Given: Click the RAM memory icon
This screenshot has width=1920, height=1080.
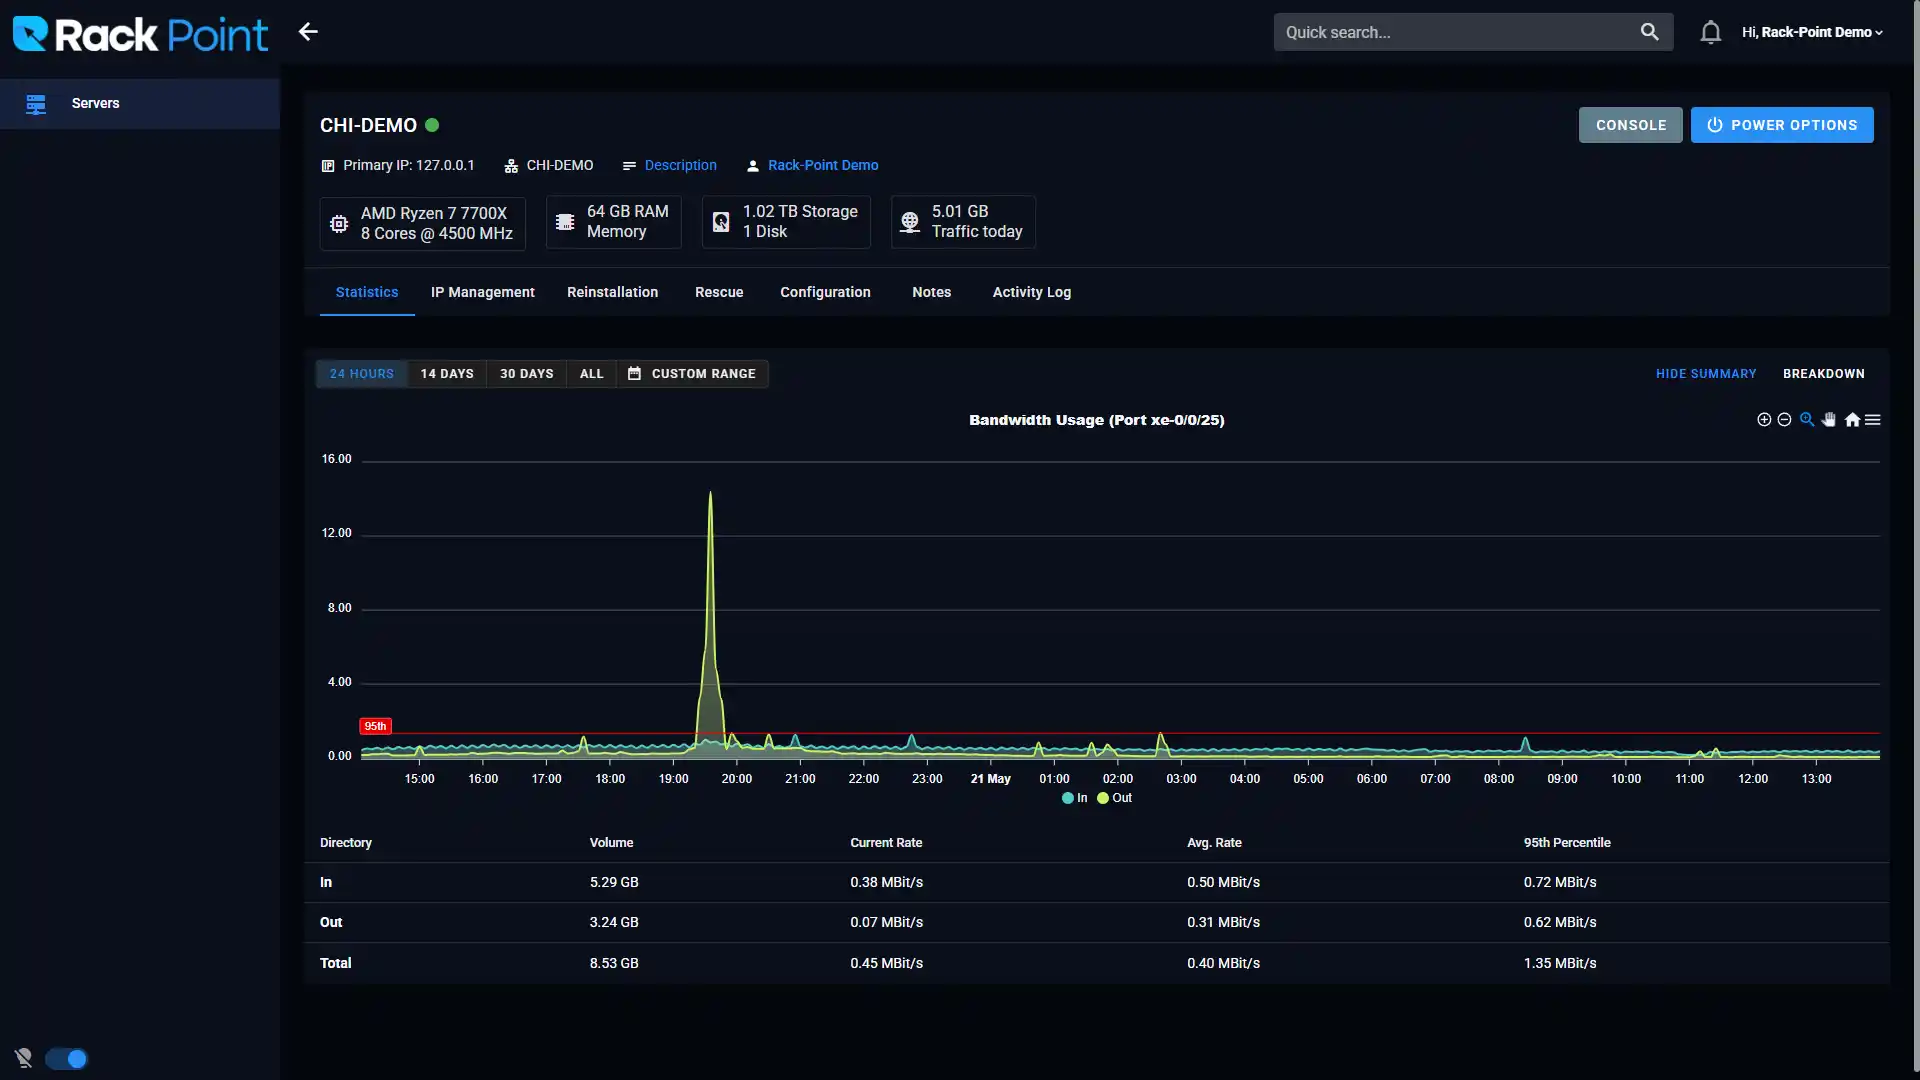Looking at the screenshot, I should click(x=565, y=222).
